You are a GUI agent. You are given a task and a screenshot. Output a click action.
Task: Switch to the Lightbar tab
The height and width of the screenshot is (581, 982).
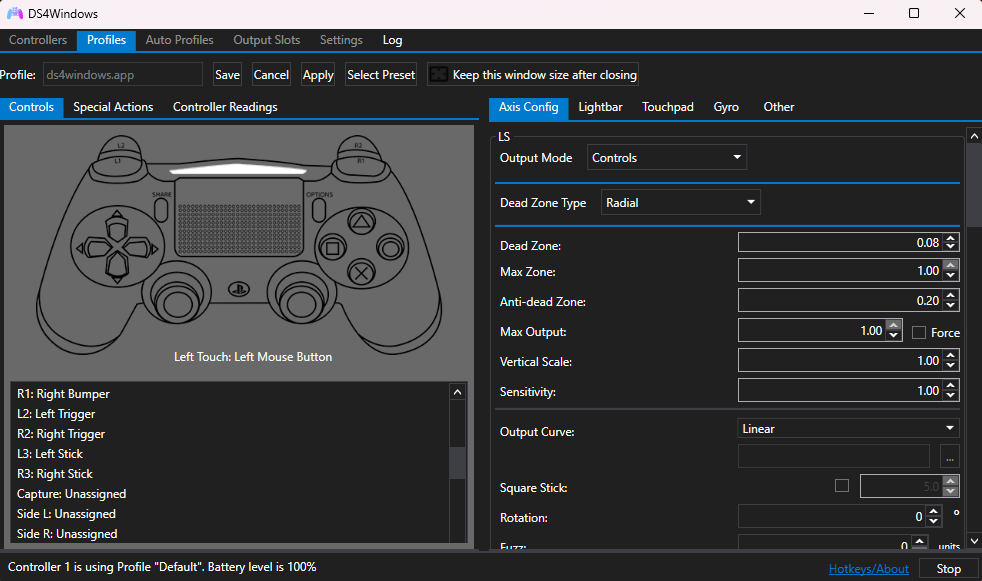pyautogui.click(x=600, y=106)
